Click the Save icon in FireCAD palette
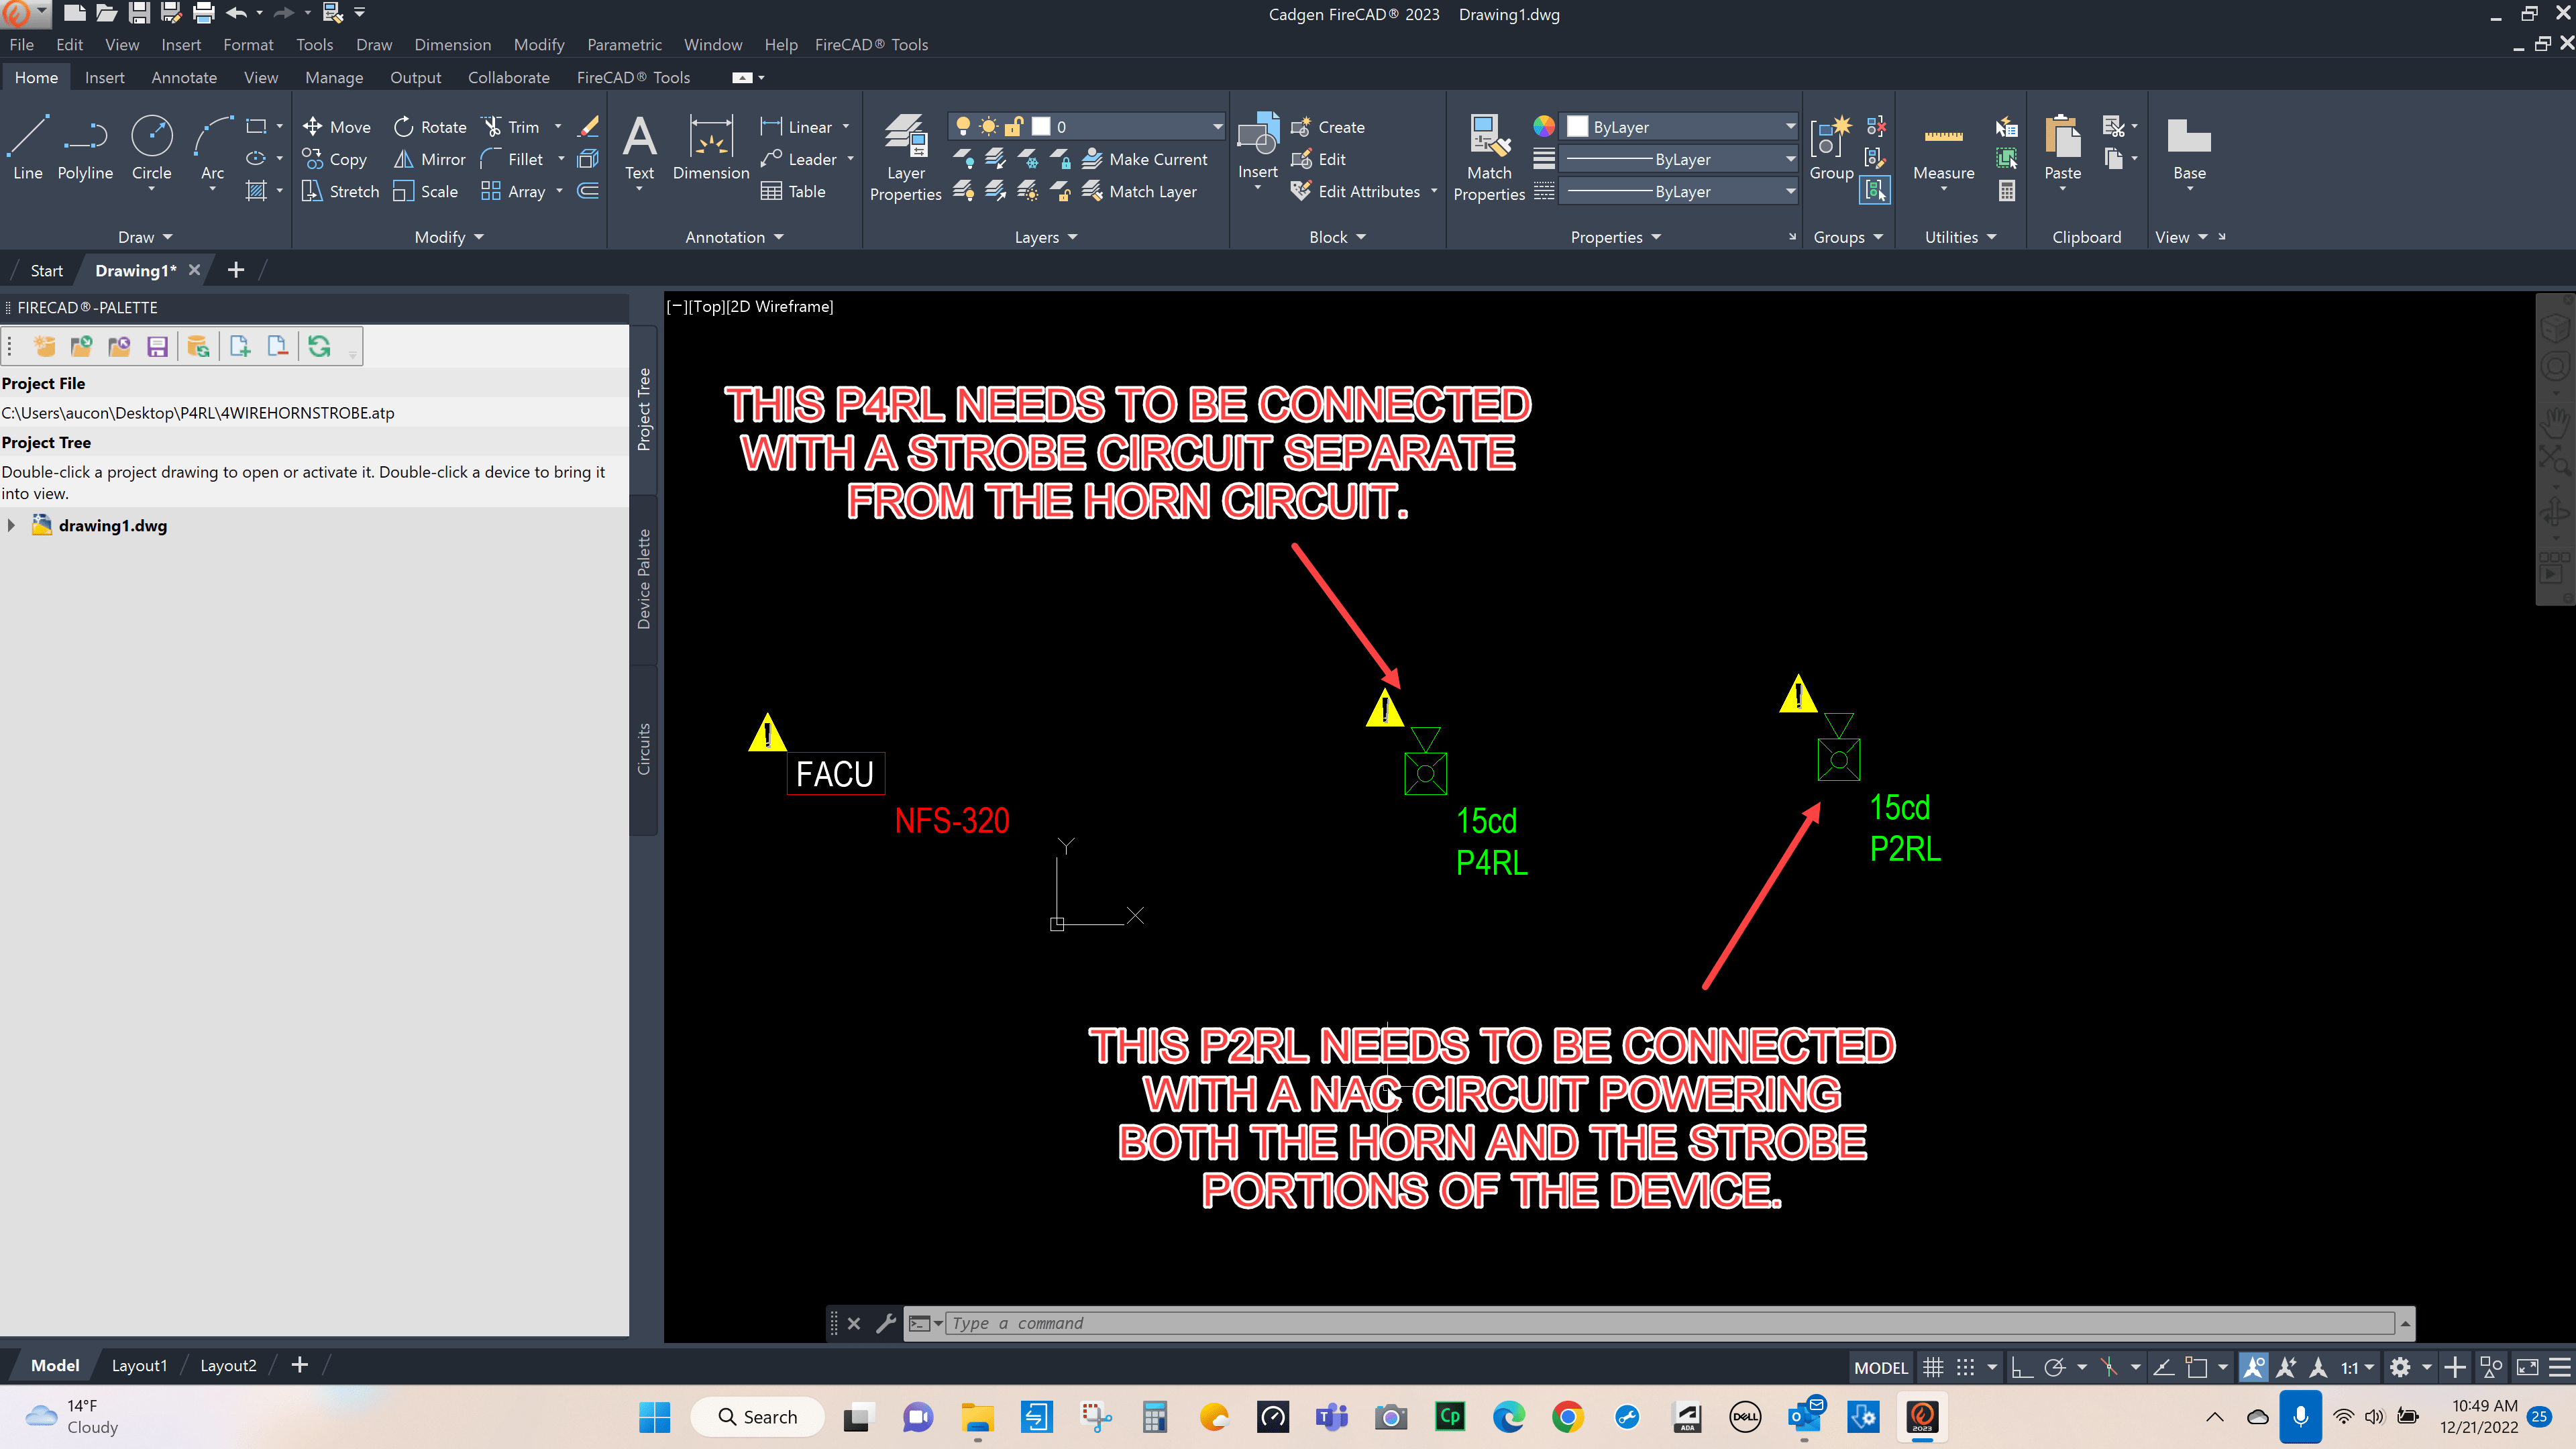 coord(157,346)
